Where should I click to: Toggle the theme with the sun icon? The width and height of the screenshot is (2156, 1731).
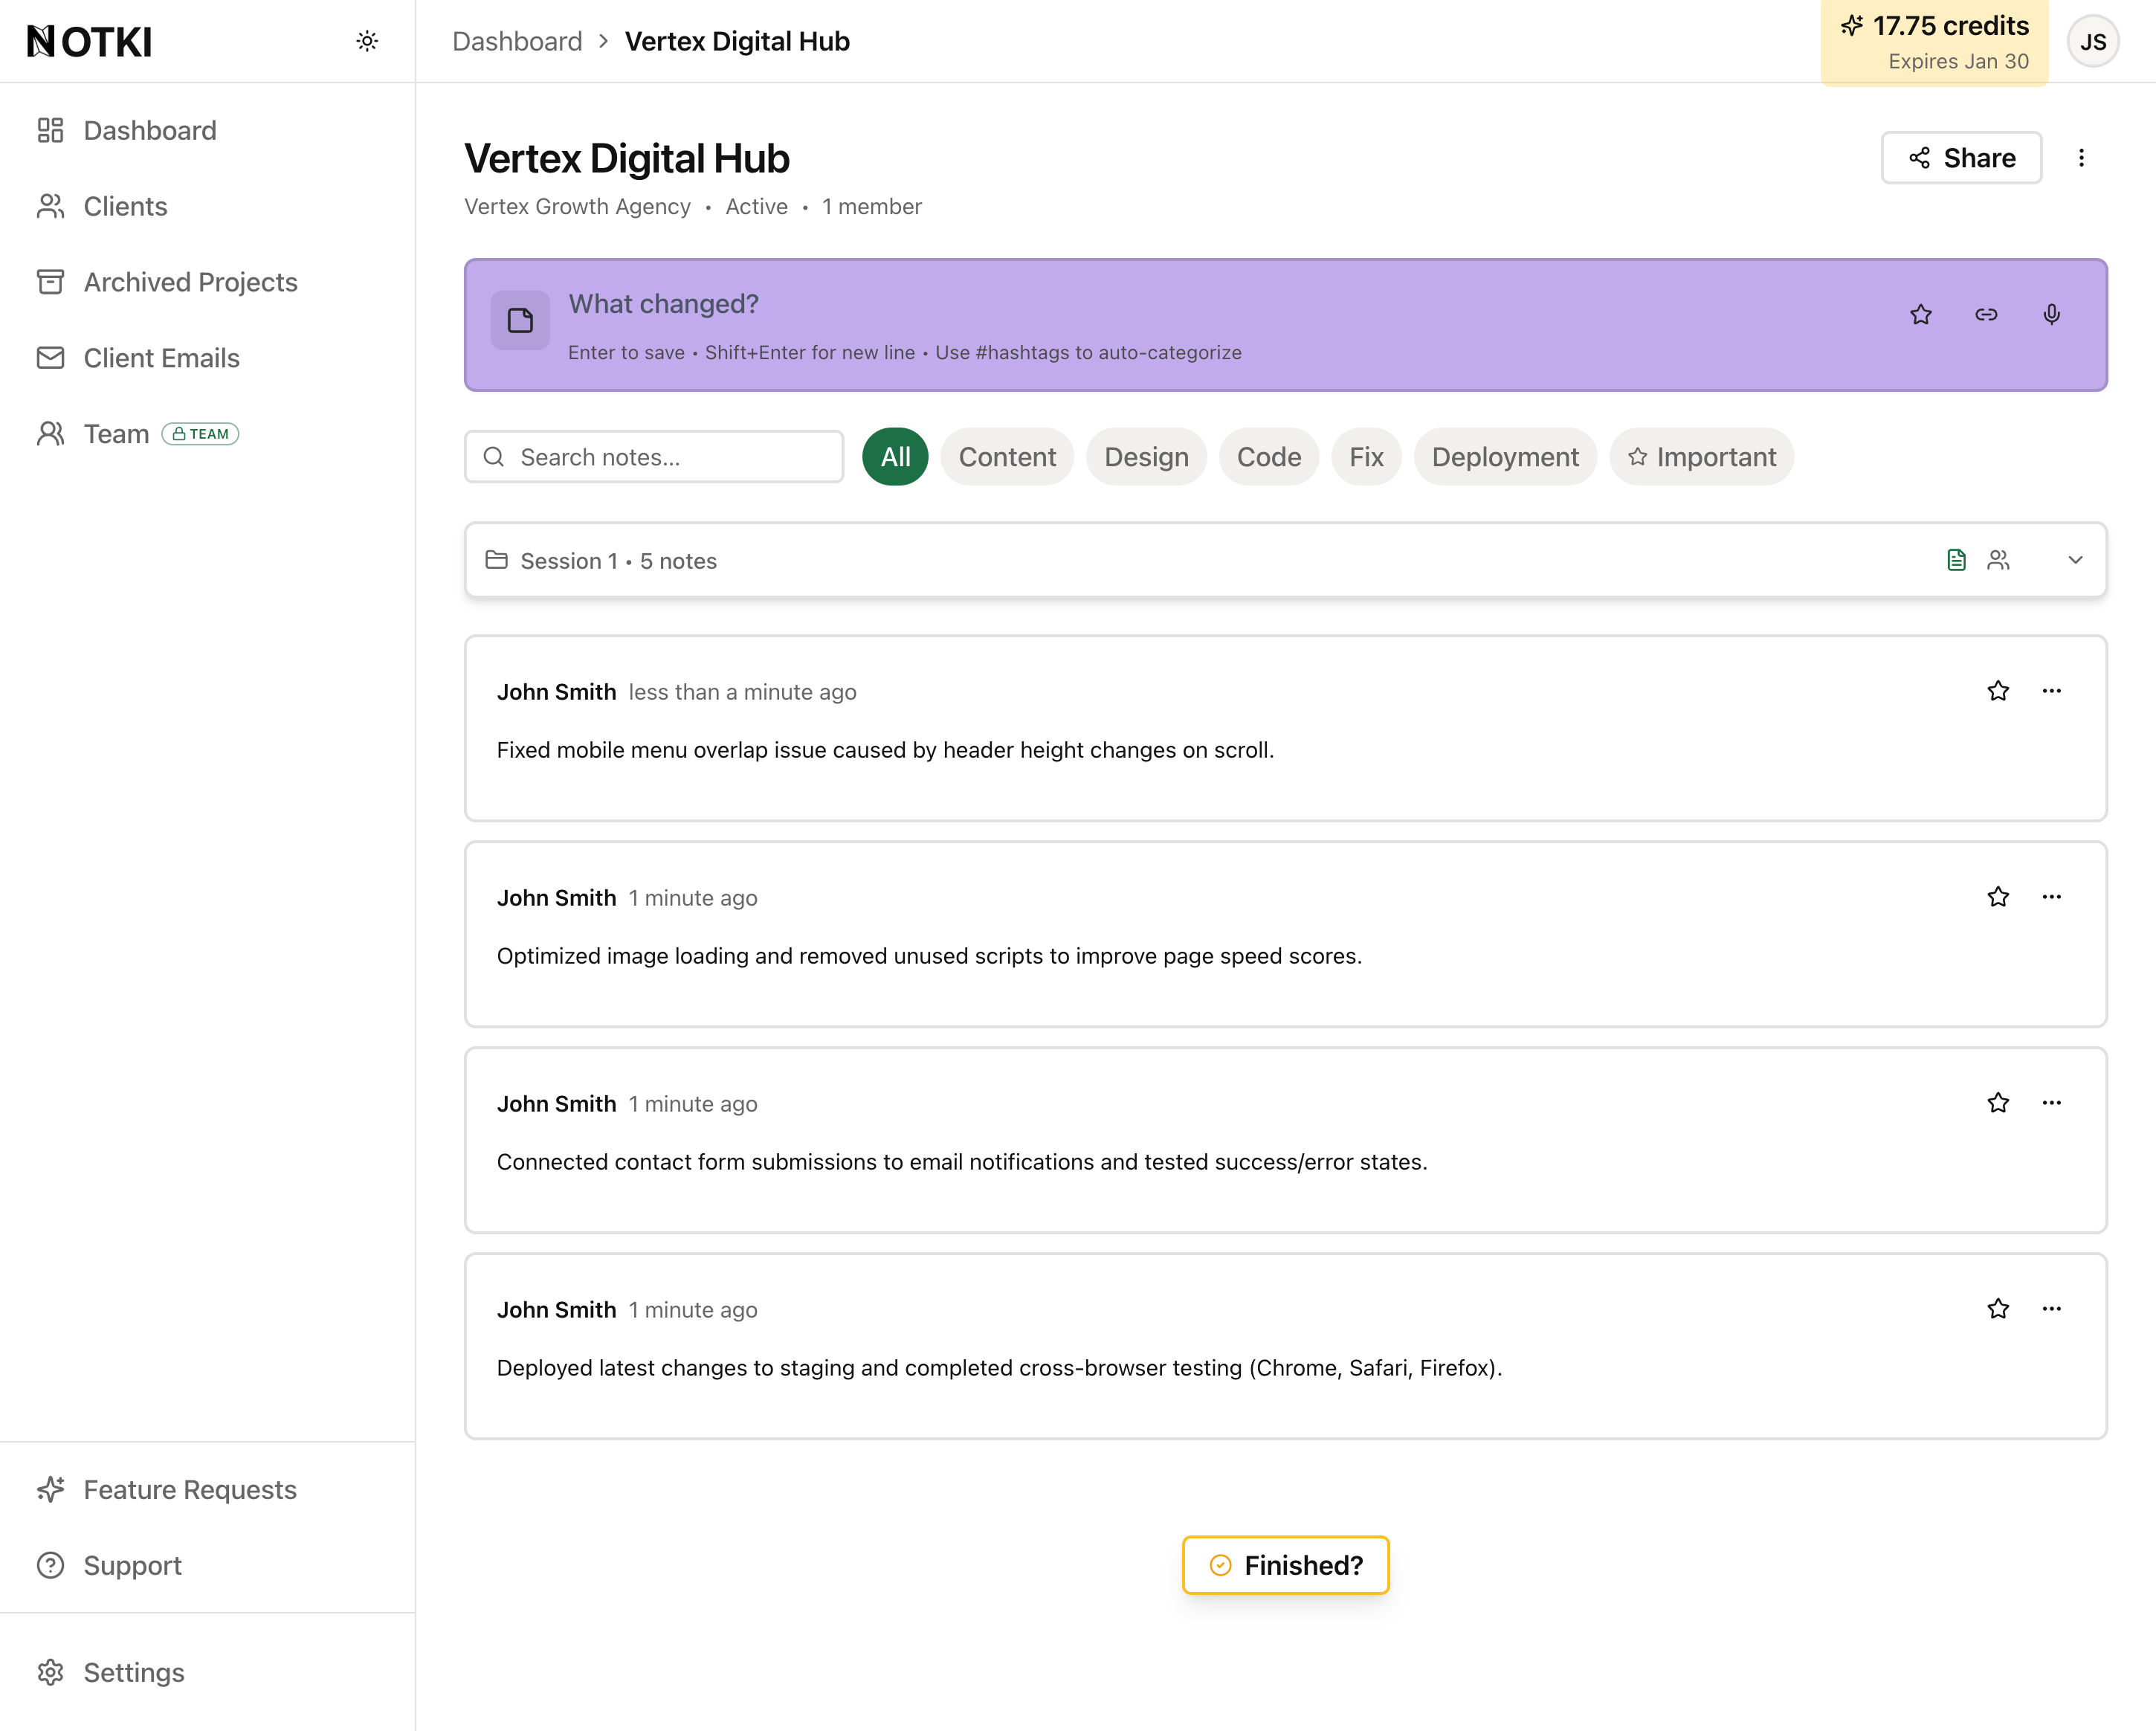click(367, 41)
